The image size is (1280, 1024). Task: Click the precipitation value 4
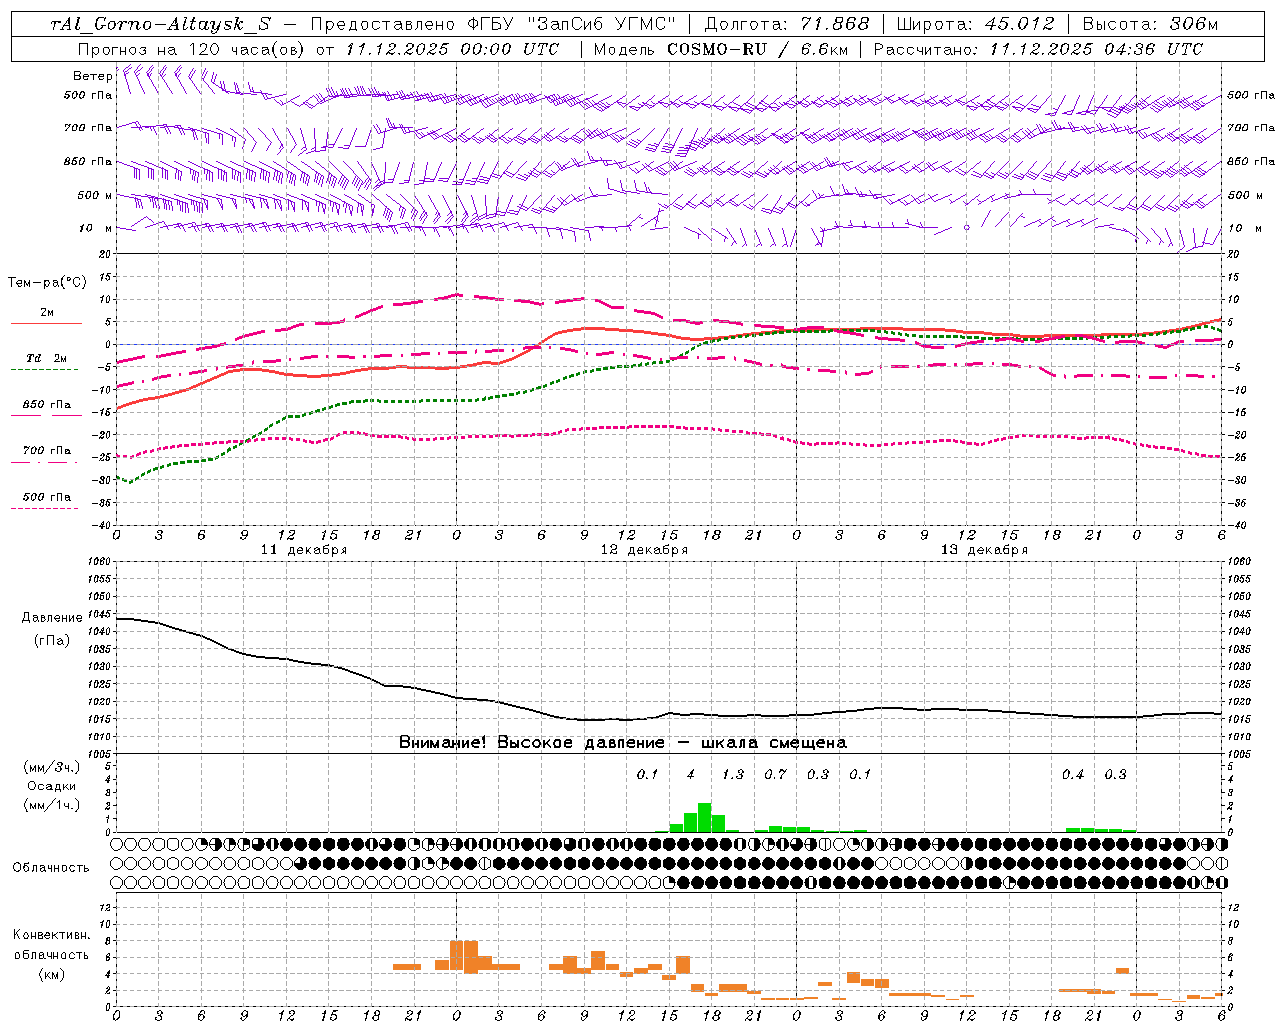(x=691, y=774)
